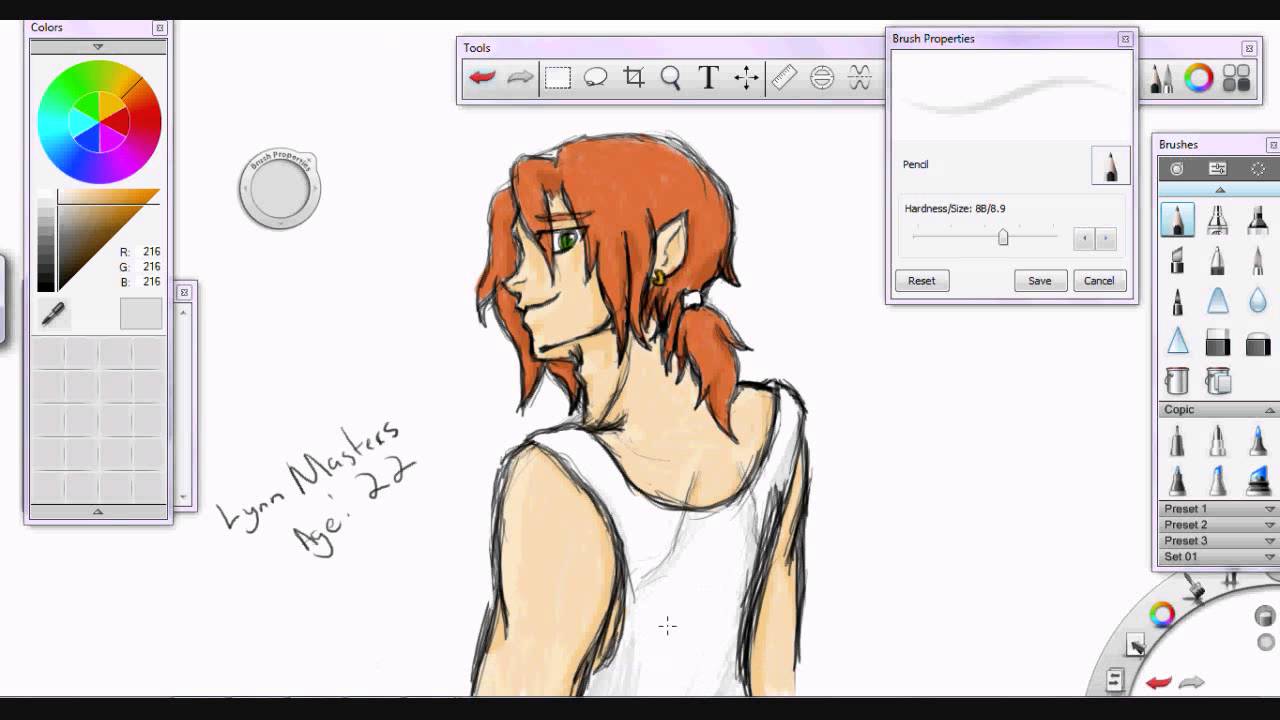Pick the felt tip pen brush
The image size is (1280, 720).
1178,300
